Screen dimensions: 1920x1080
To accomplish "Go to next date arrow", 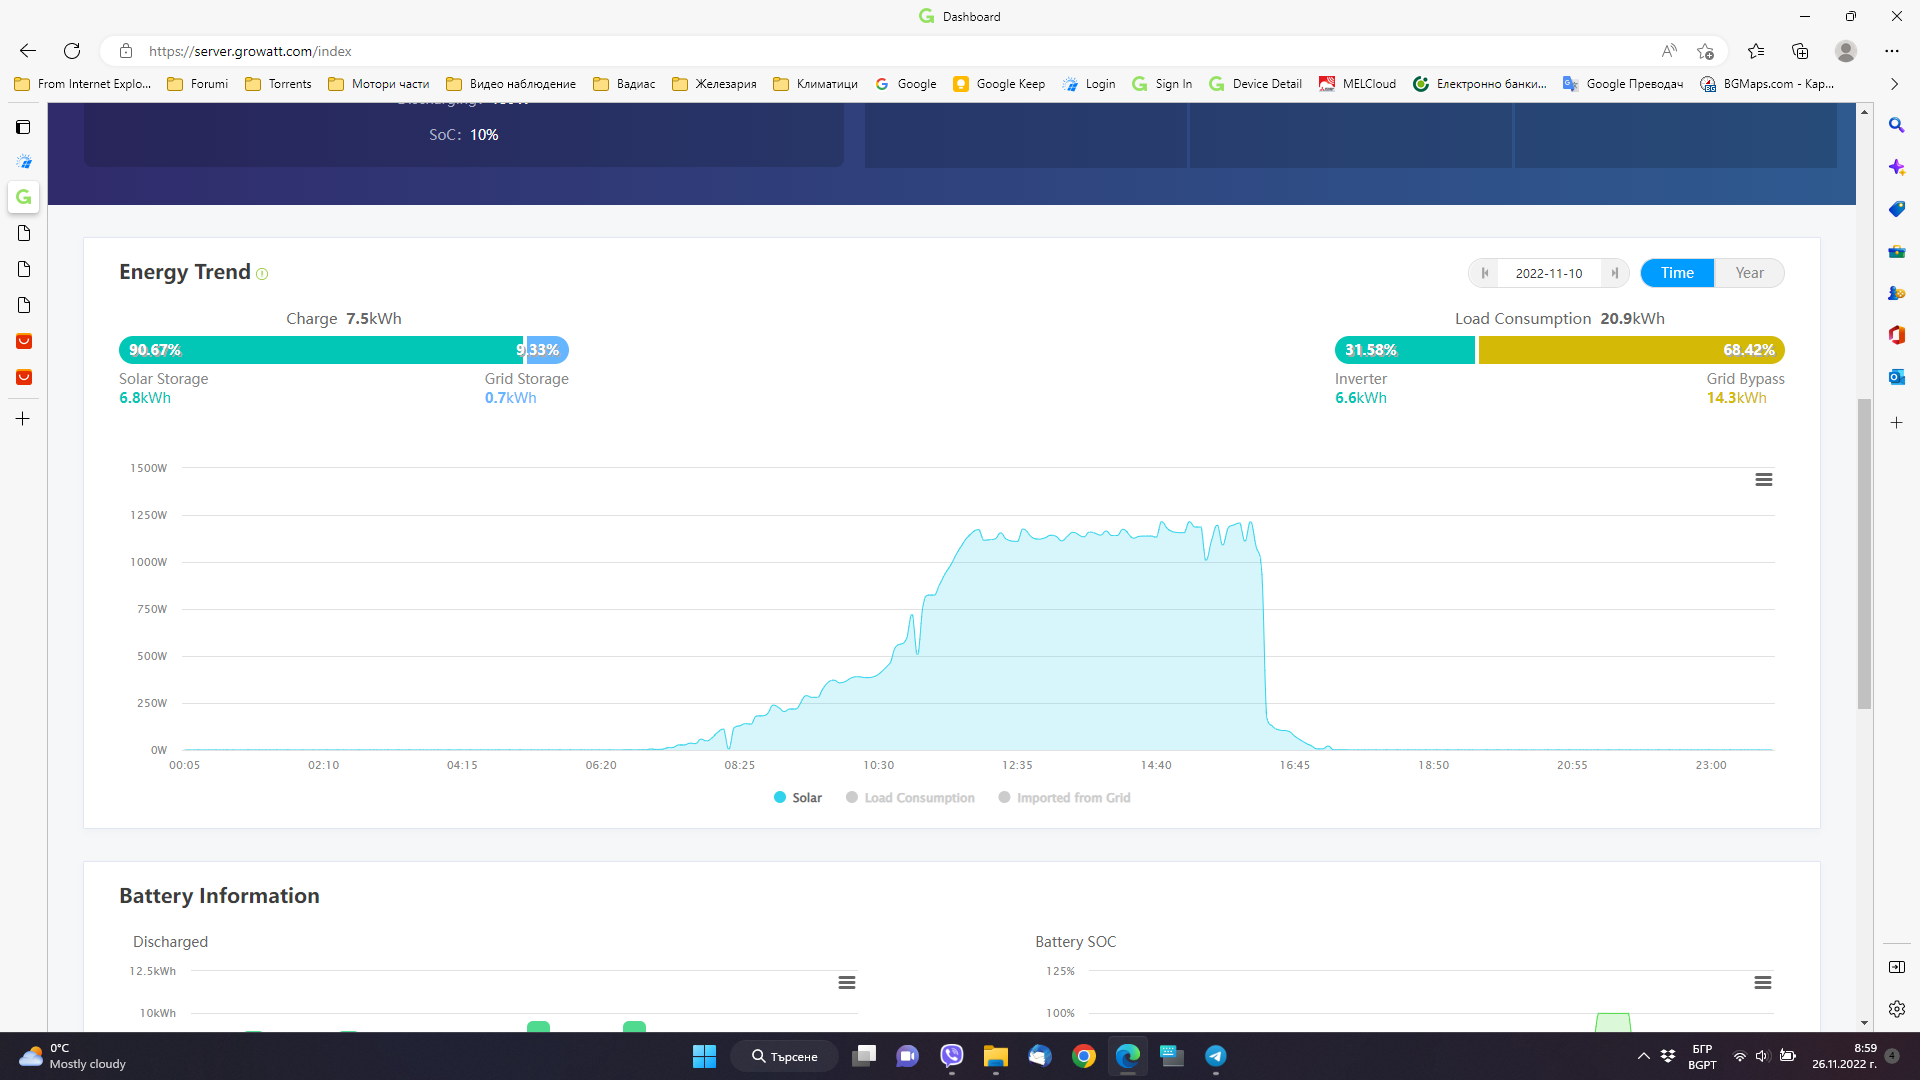I will coord(1614,273).
